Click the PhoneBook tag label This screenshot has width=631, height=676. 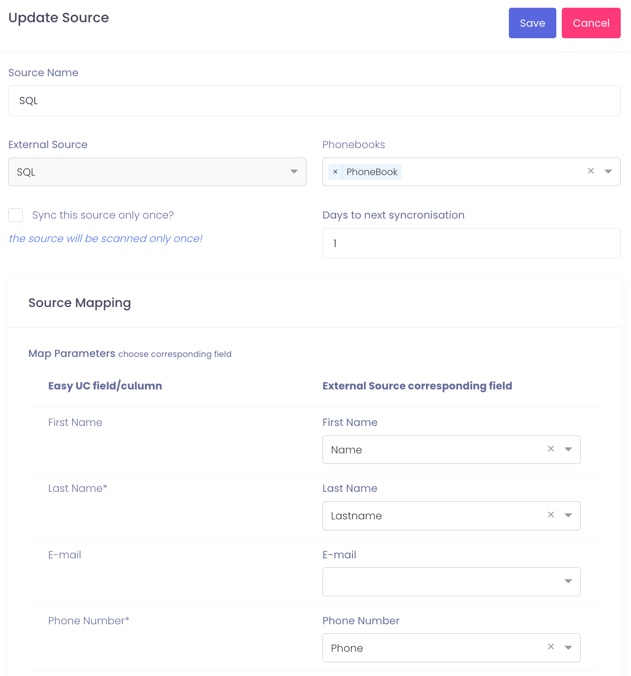pos(372,172)
